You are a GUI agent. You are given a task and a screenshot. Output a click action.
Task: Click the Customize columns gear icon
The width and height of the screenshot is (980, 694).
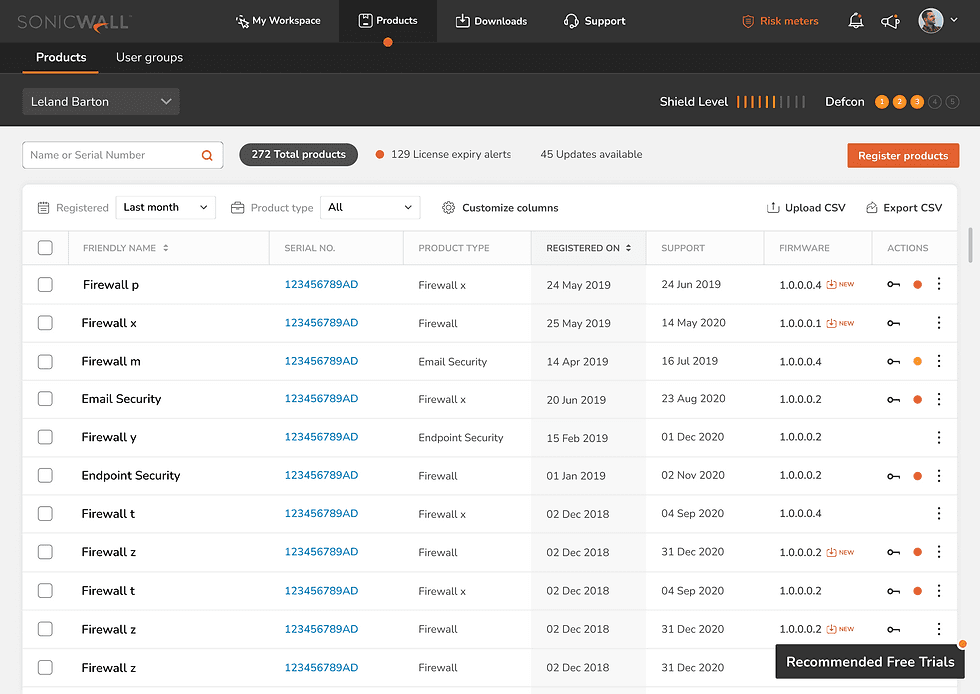pos(448,208)
